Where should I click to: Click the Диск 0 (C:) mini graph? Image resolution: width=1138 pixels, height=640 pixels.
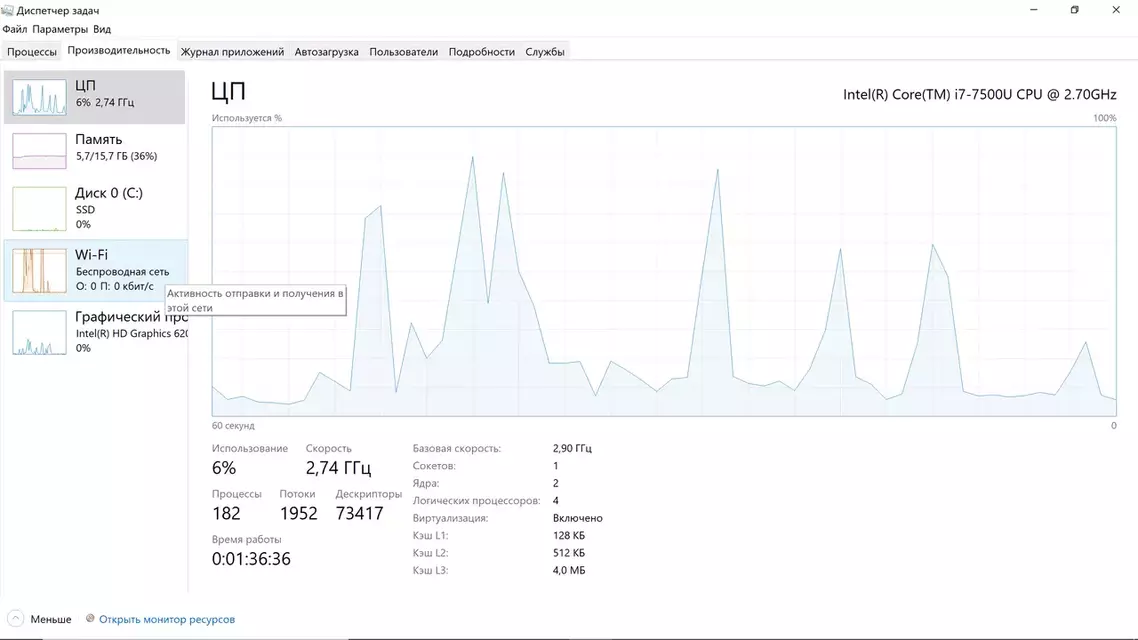39,209
